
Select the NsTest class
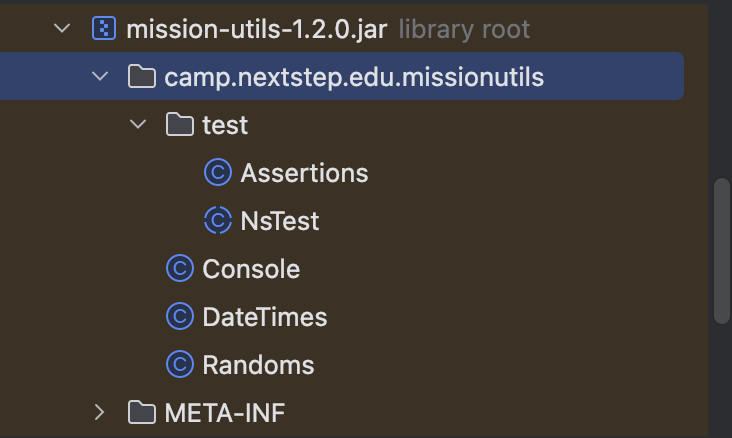pos(280,221)
